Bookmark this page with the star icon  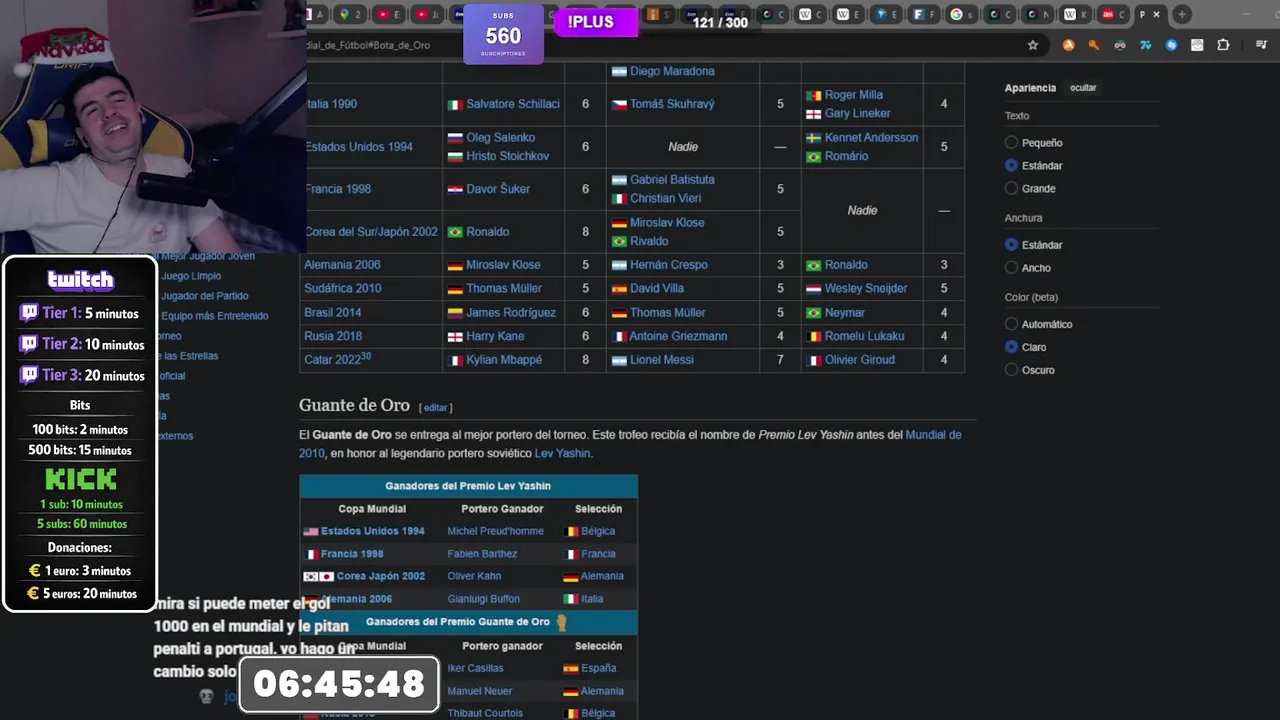pyautogui.click(x=1033, y=45)
